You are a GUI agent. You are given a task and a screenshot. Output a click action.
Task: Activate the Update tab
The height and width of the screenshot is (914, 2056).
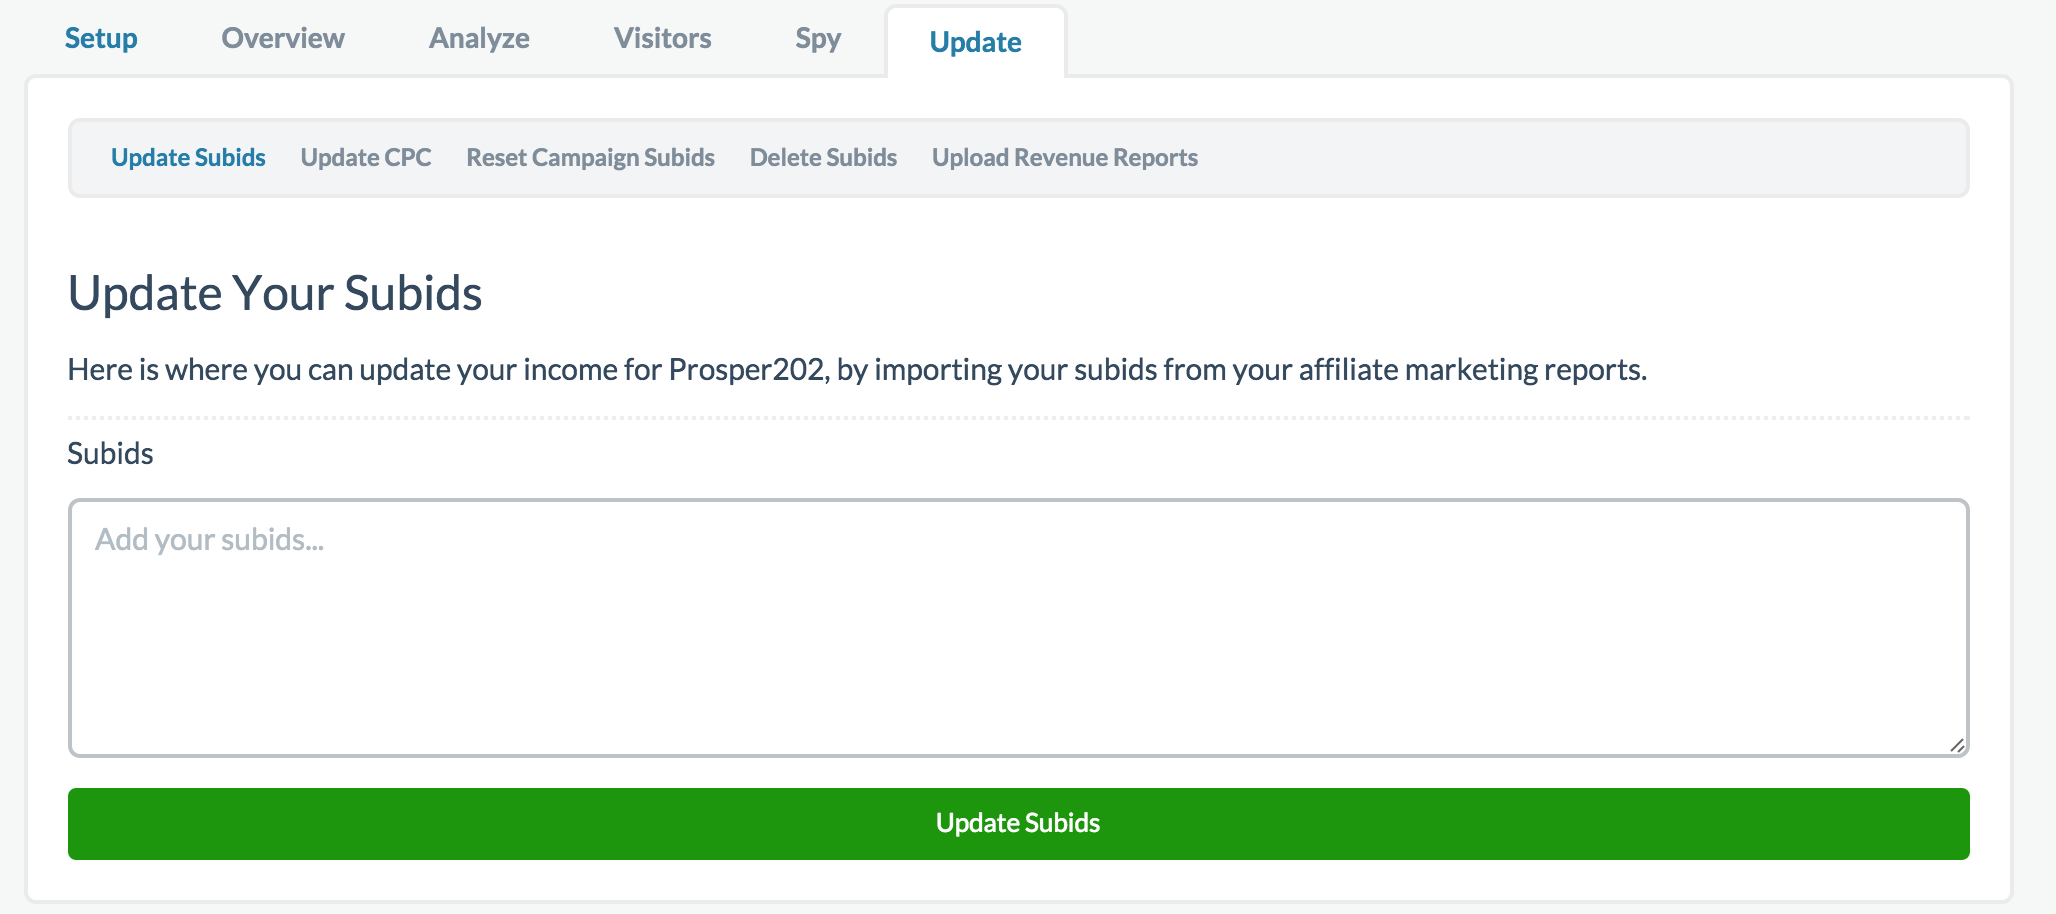(975, 42)
